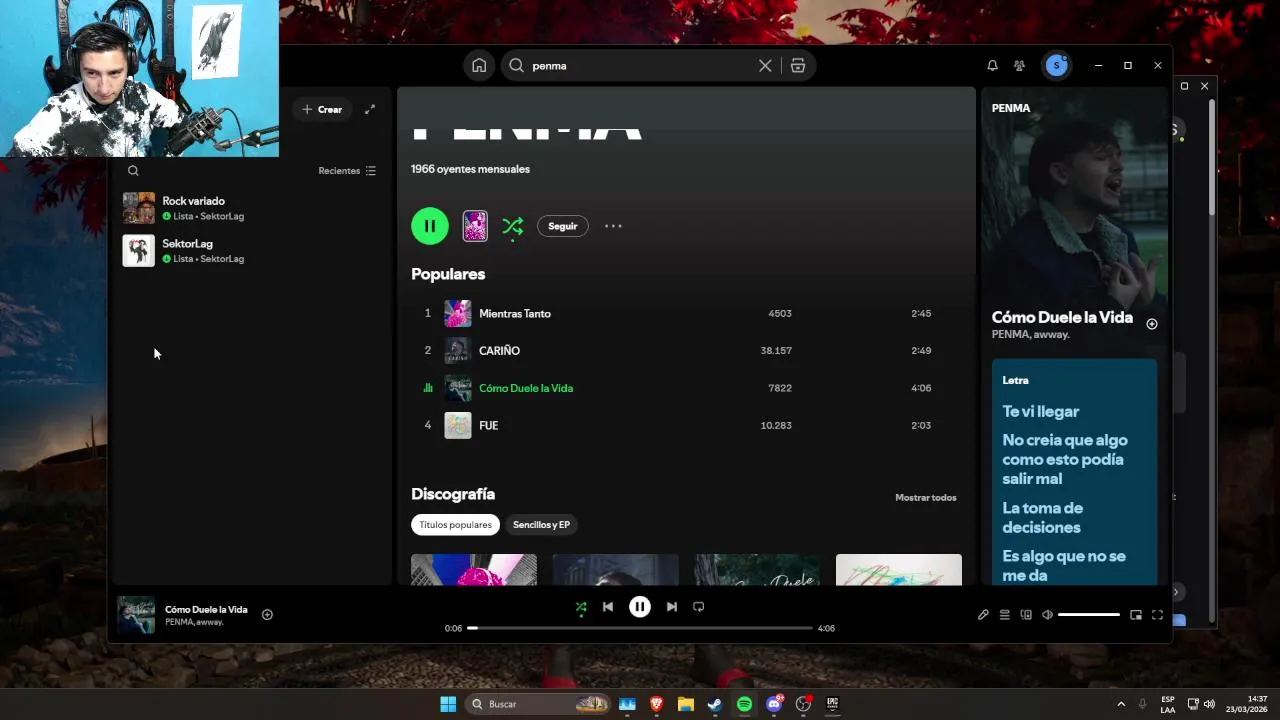1280x720 pixels.
Task: Open the Recientes sort dropdown
Action: tap(347, 171)
